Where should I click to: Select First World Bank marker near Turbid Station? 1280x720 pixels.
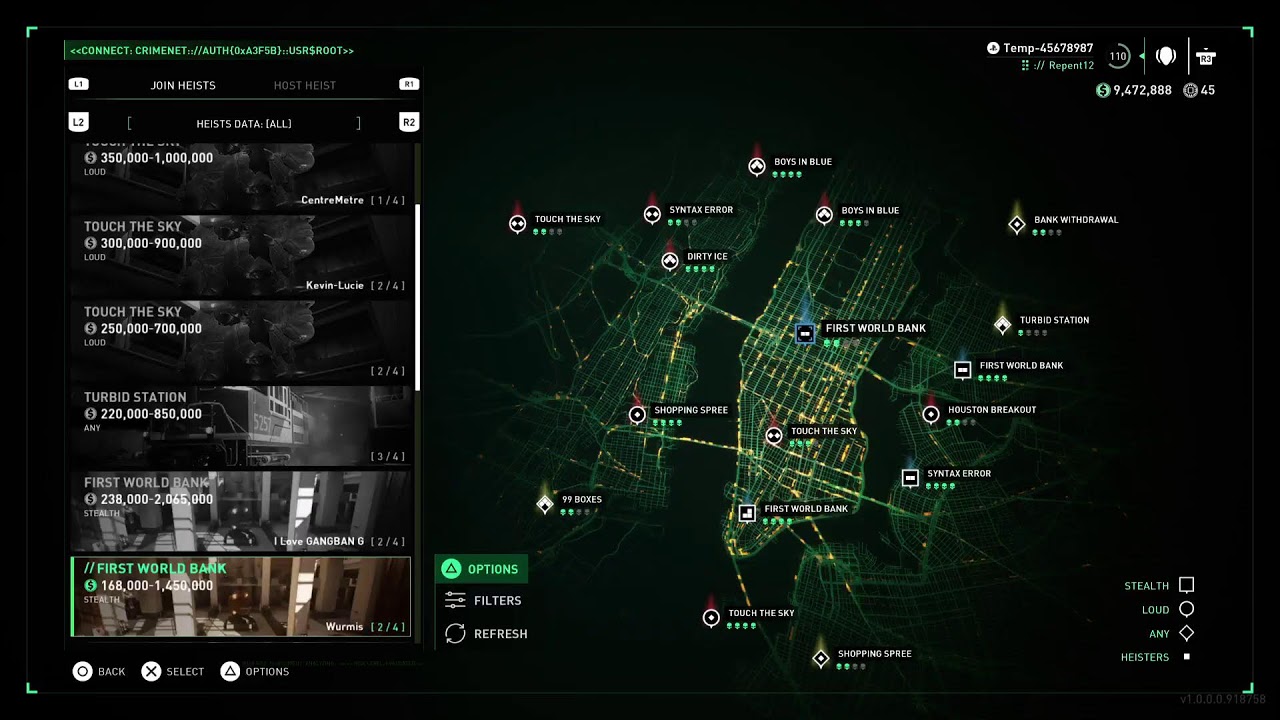[x=963, y=370]
